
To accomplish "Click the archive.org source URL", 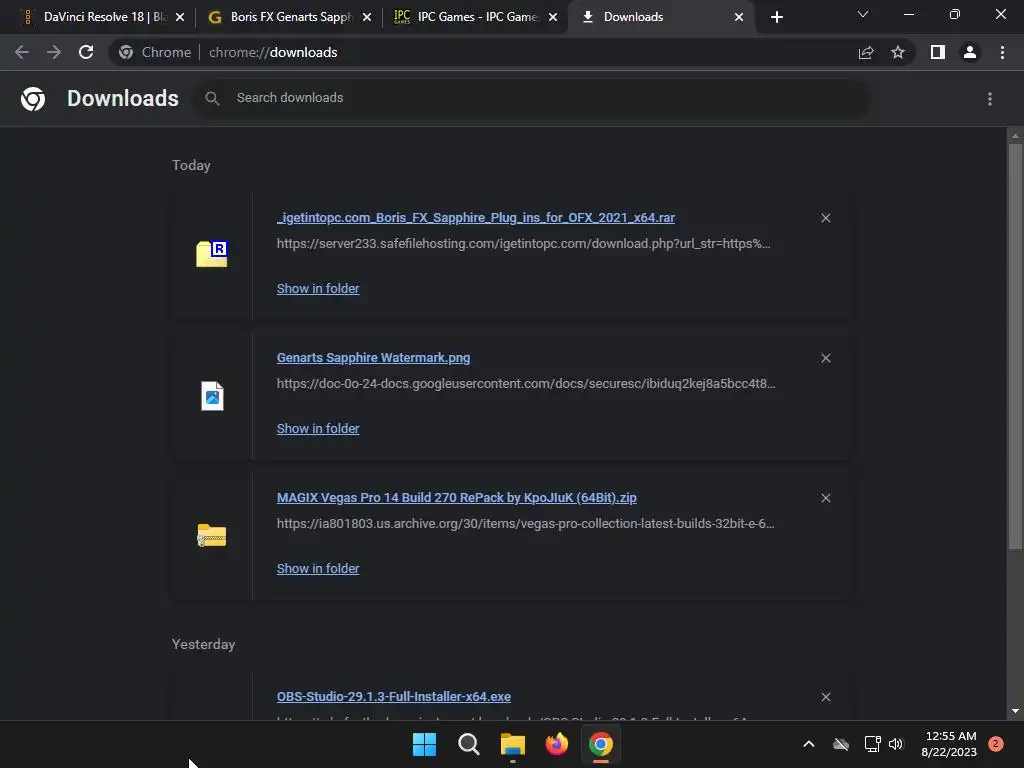I will [525, 524].
